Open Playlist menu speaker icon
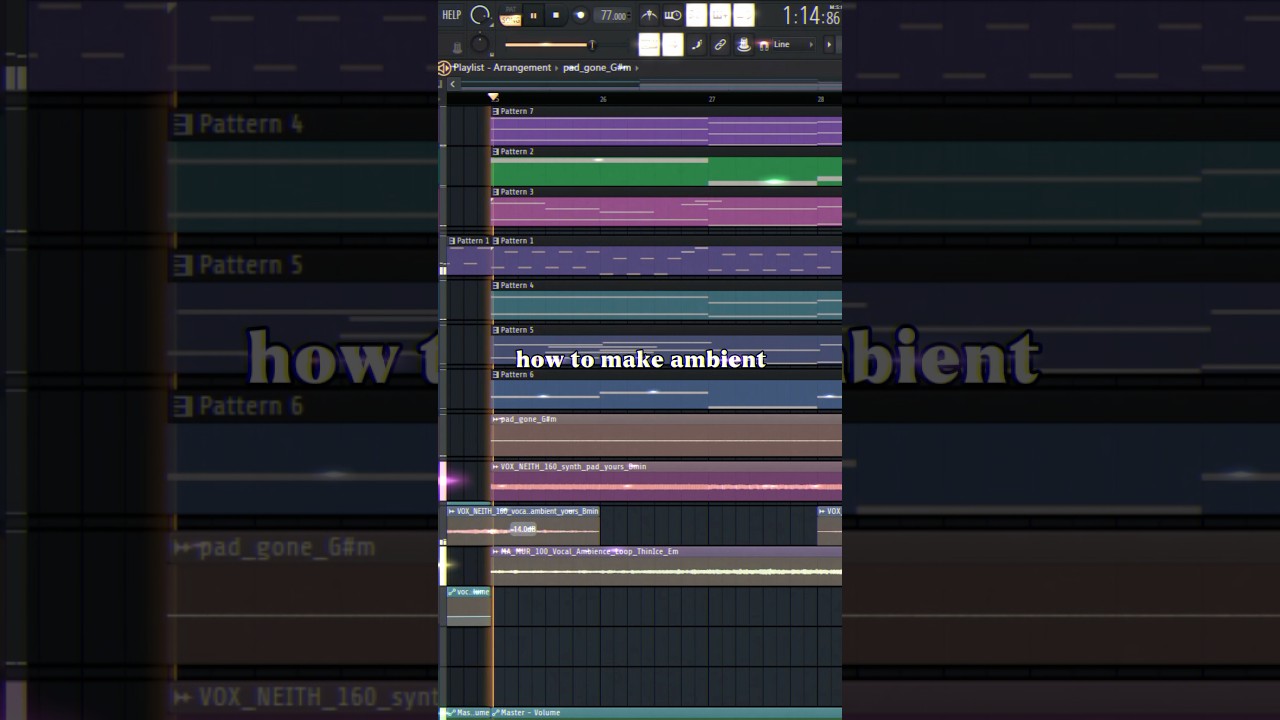This screenshot has width=1280, height=720. pyautogui.click(x=445, y=68)
